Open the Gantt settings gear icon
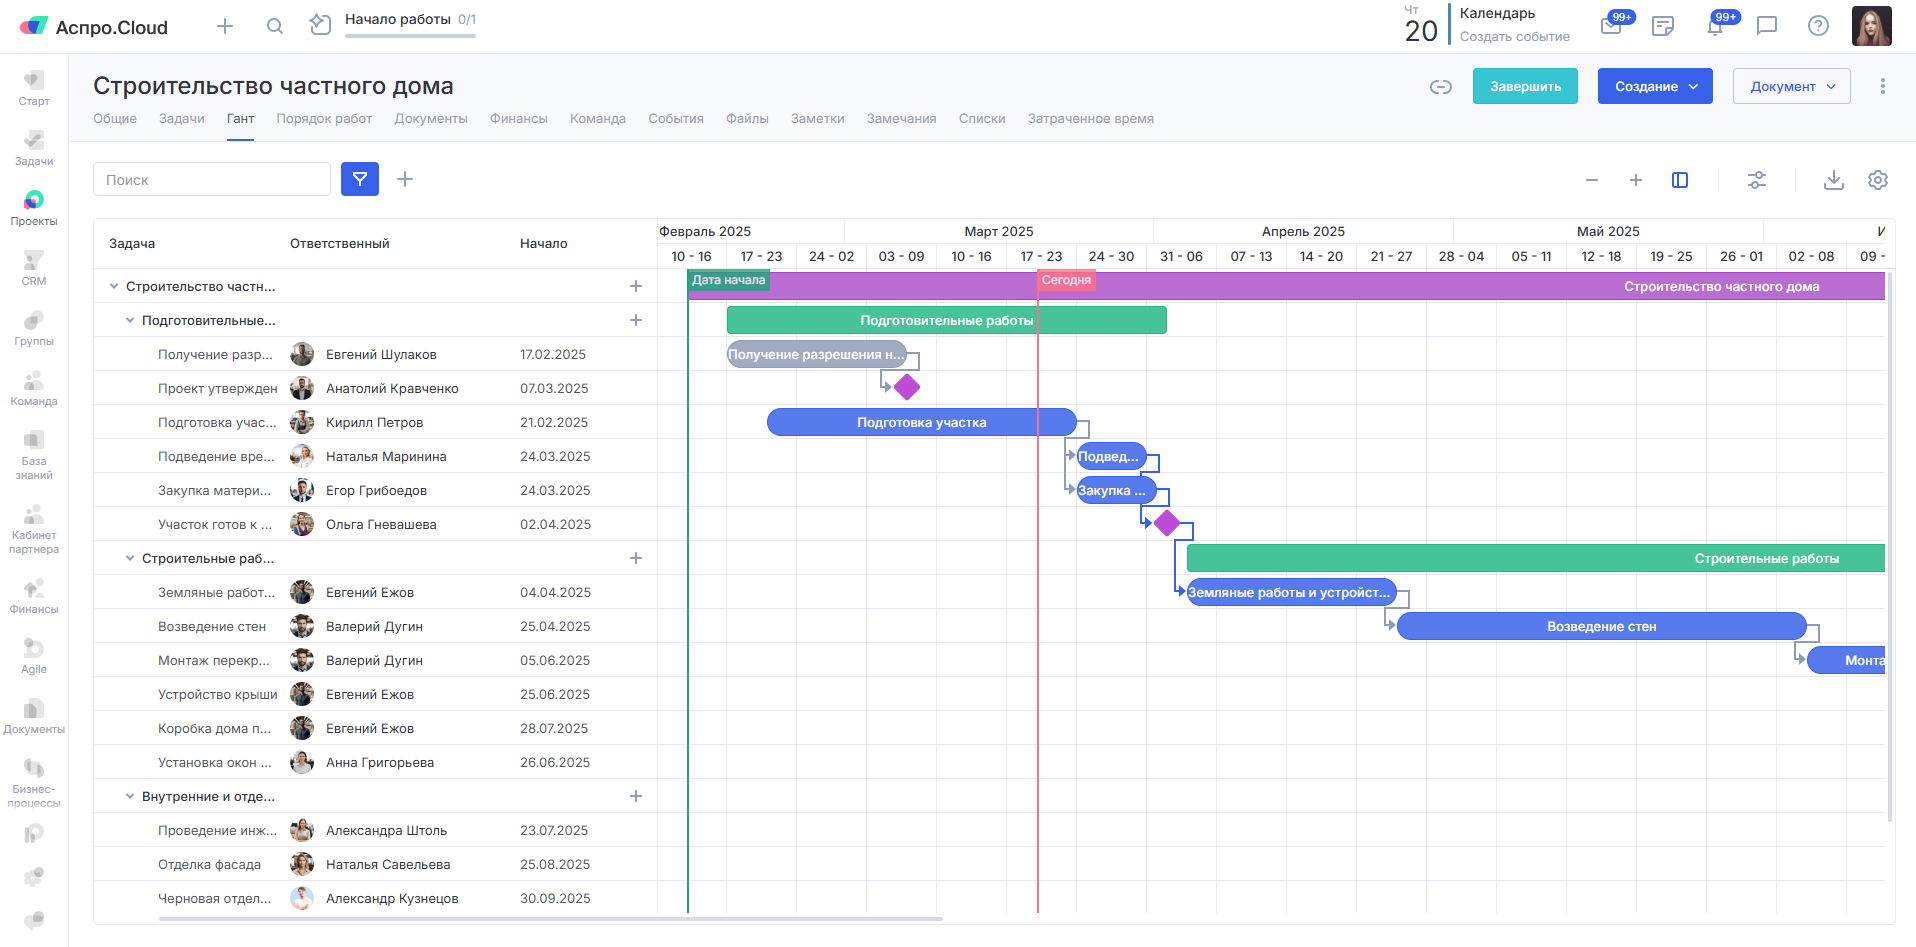 click(x=1877, y=180)
